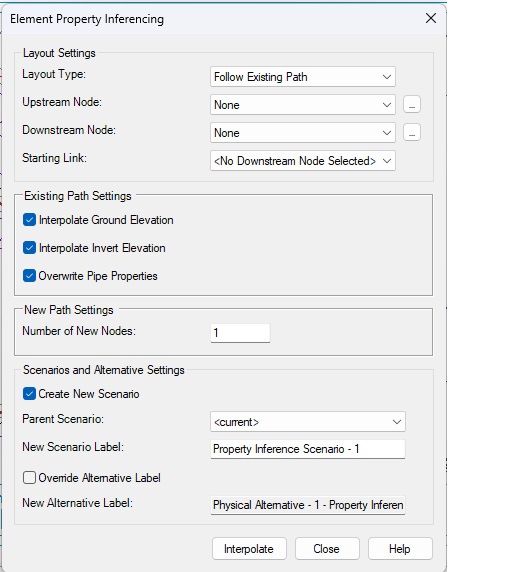The width and height of the screenshot is (511, 572).
Task: Click the Close button
Action: coord(327,549)
